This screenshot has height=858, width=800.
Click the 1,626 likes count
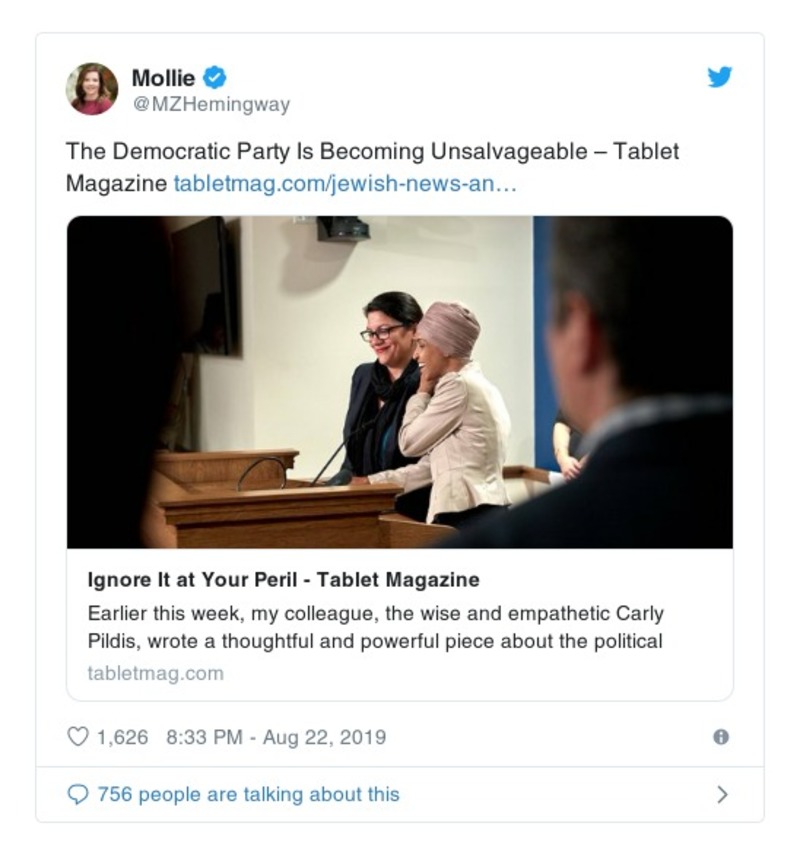122,737
